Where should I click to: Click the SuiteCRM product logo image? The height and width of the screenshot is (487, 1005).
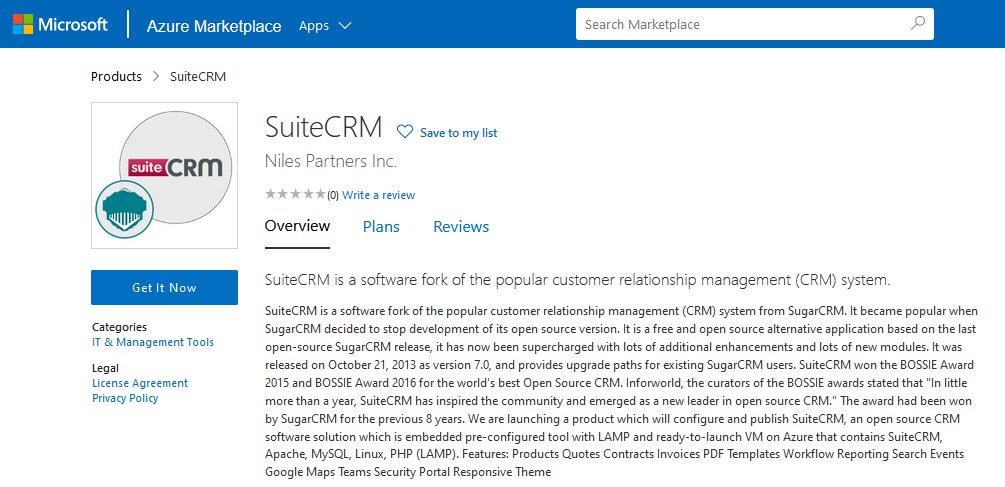tap(165, 173)
